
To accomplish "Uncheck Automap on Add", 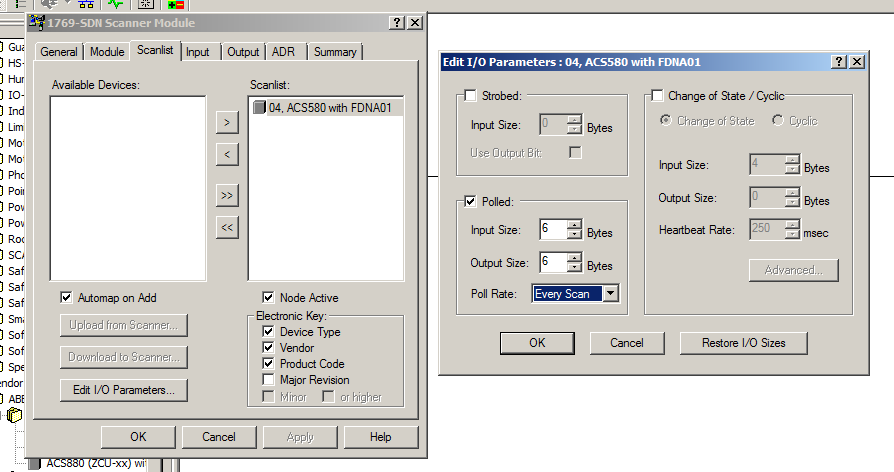I will coord(67,297).
